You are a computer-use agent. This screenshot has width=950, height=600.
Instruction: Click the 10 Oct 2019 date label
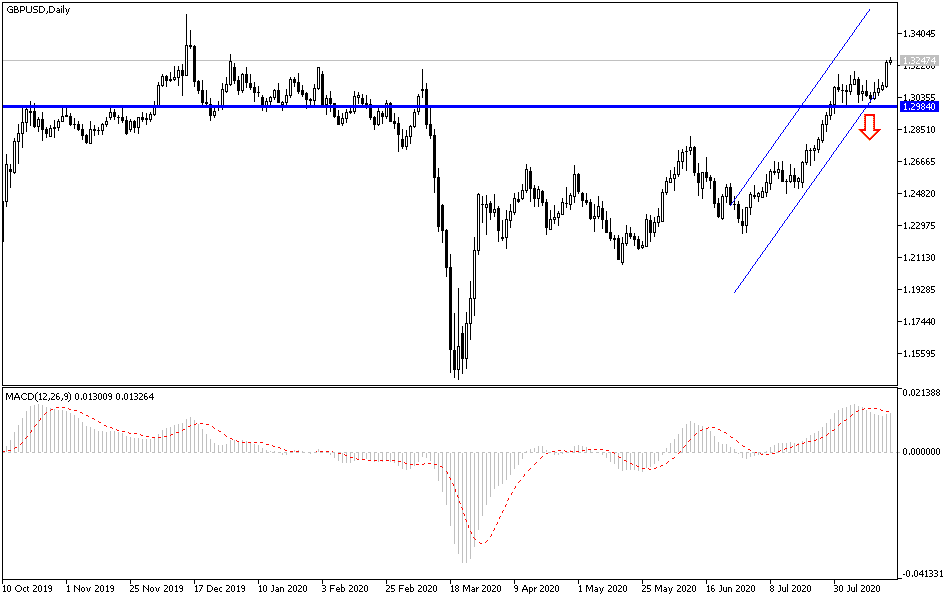pyautogui.click(x=28, y=589)
